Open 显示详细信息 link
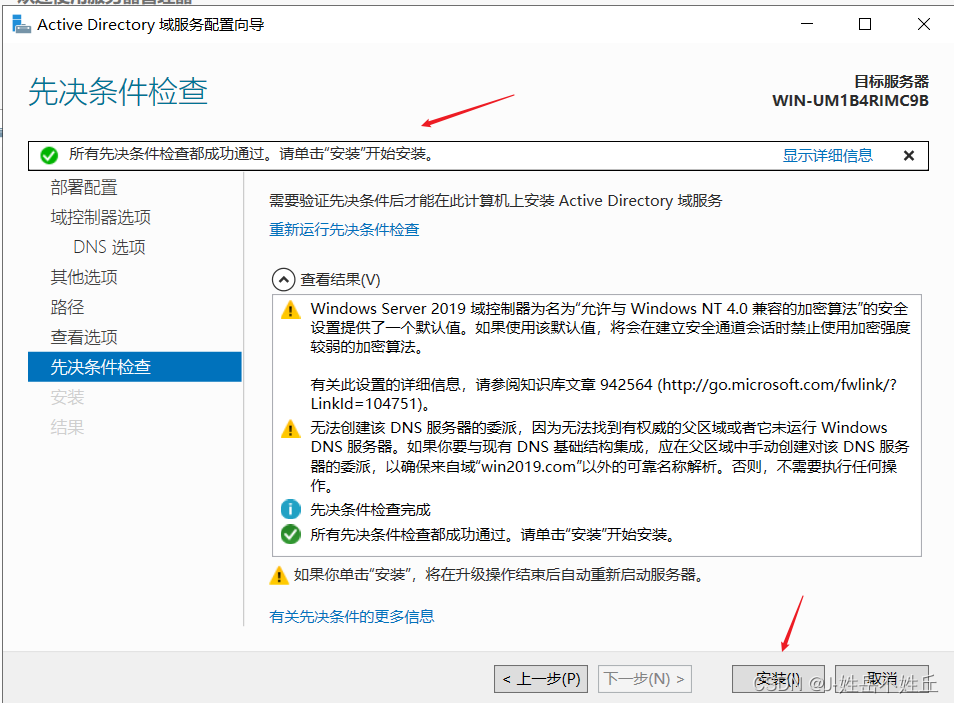The image size is (954, 703). (x=827, y=156)
